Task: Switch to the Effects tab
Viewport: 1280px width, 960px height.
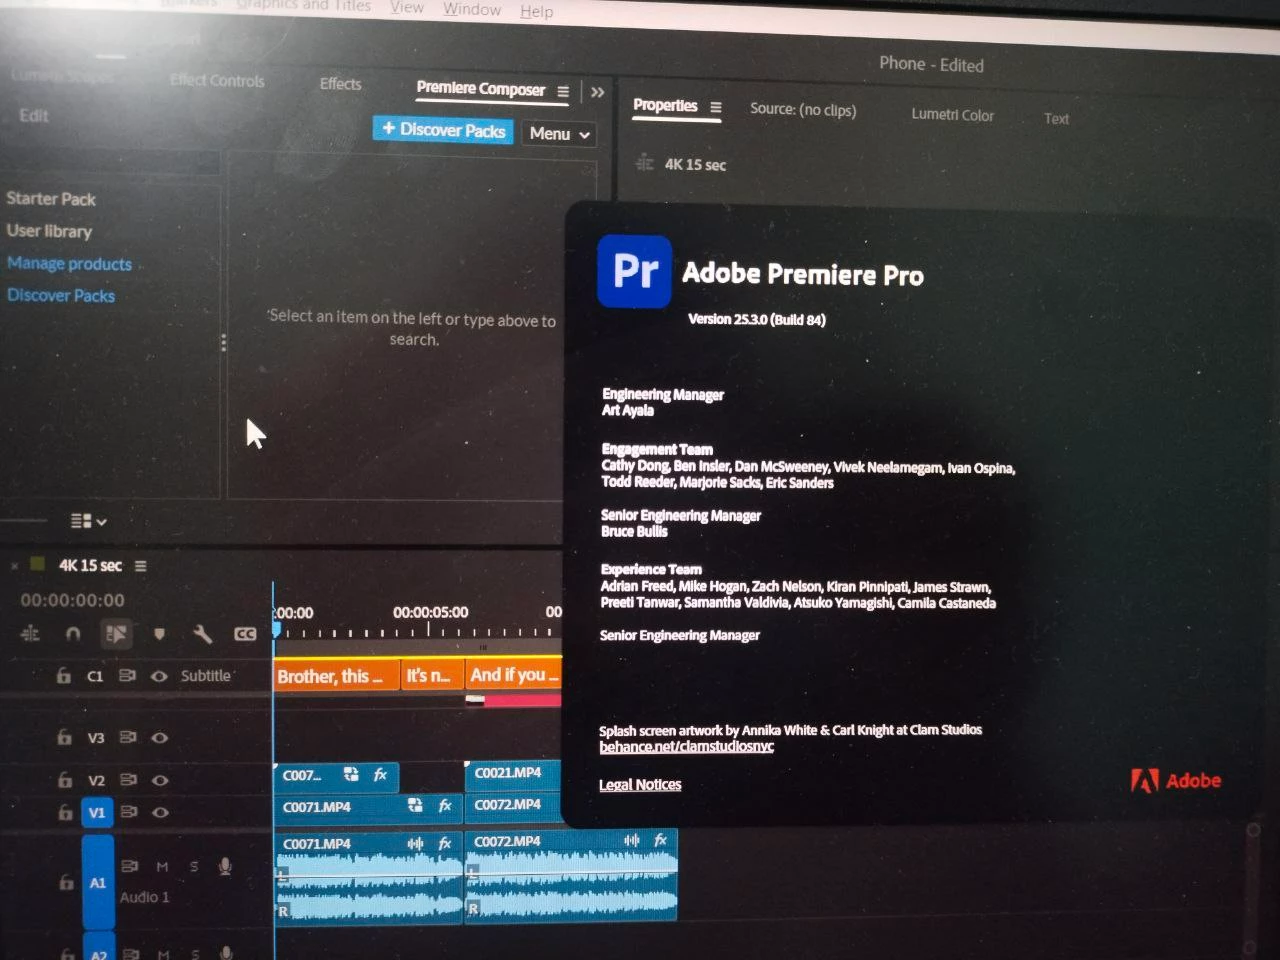Action: tap(340, 84)
